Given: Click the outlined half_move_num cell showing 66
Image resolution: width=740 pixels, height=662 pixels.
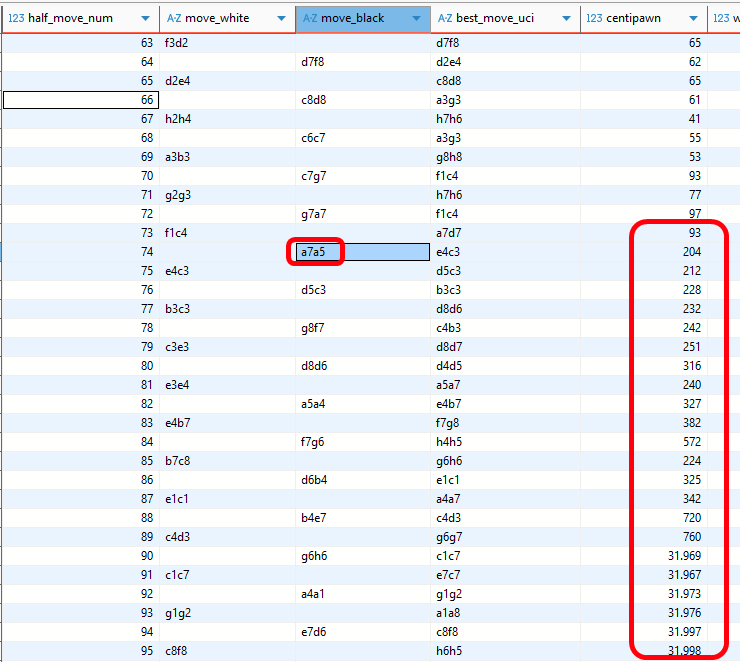Looking at the screenshot, I should (x=80, y=99).
